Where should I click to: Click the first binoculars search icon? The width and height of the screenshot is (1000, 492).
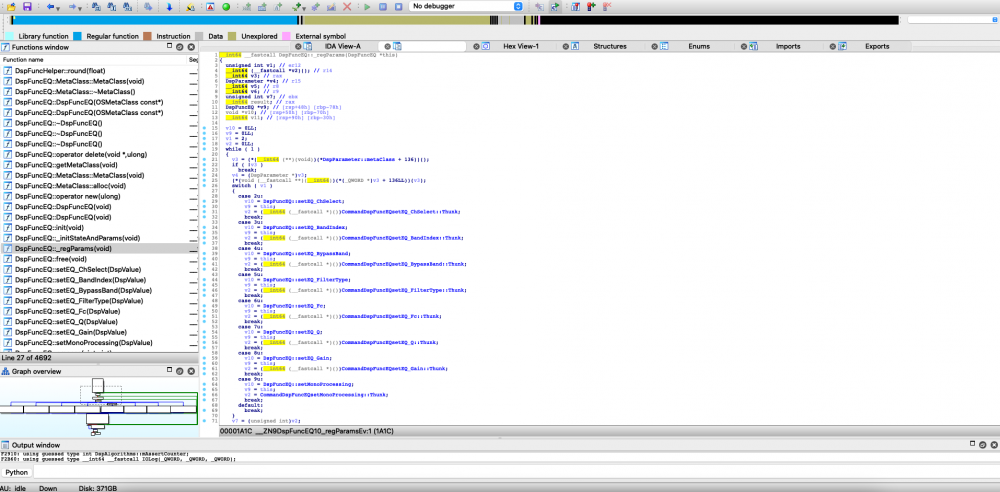coord(96,6)
